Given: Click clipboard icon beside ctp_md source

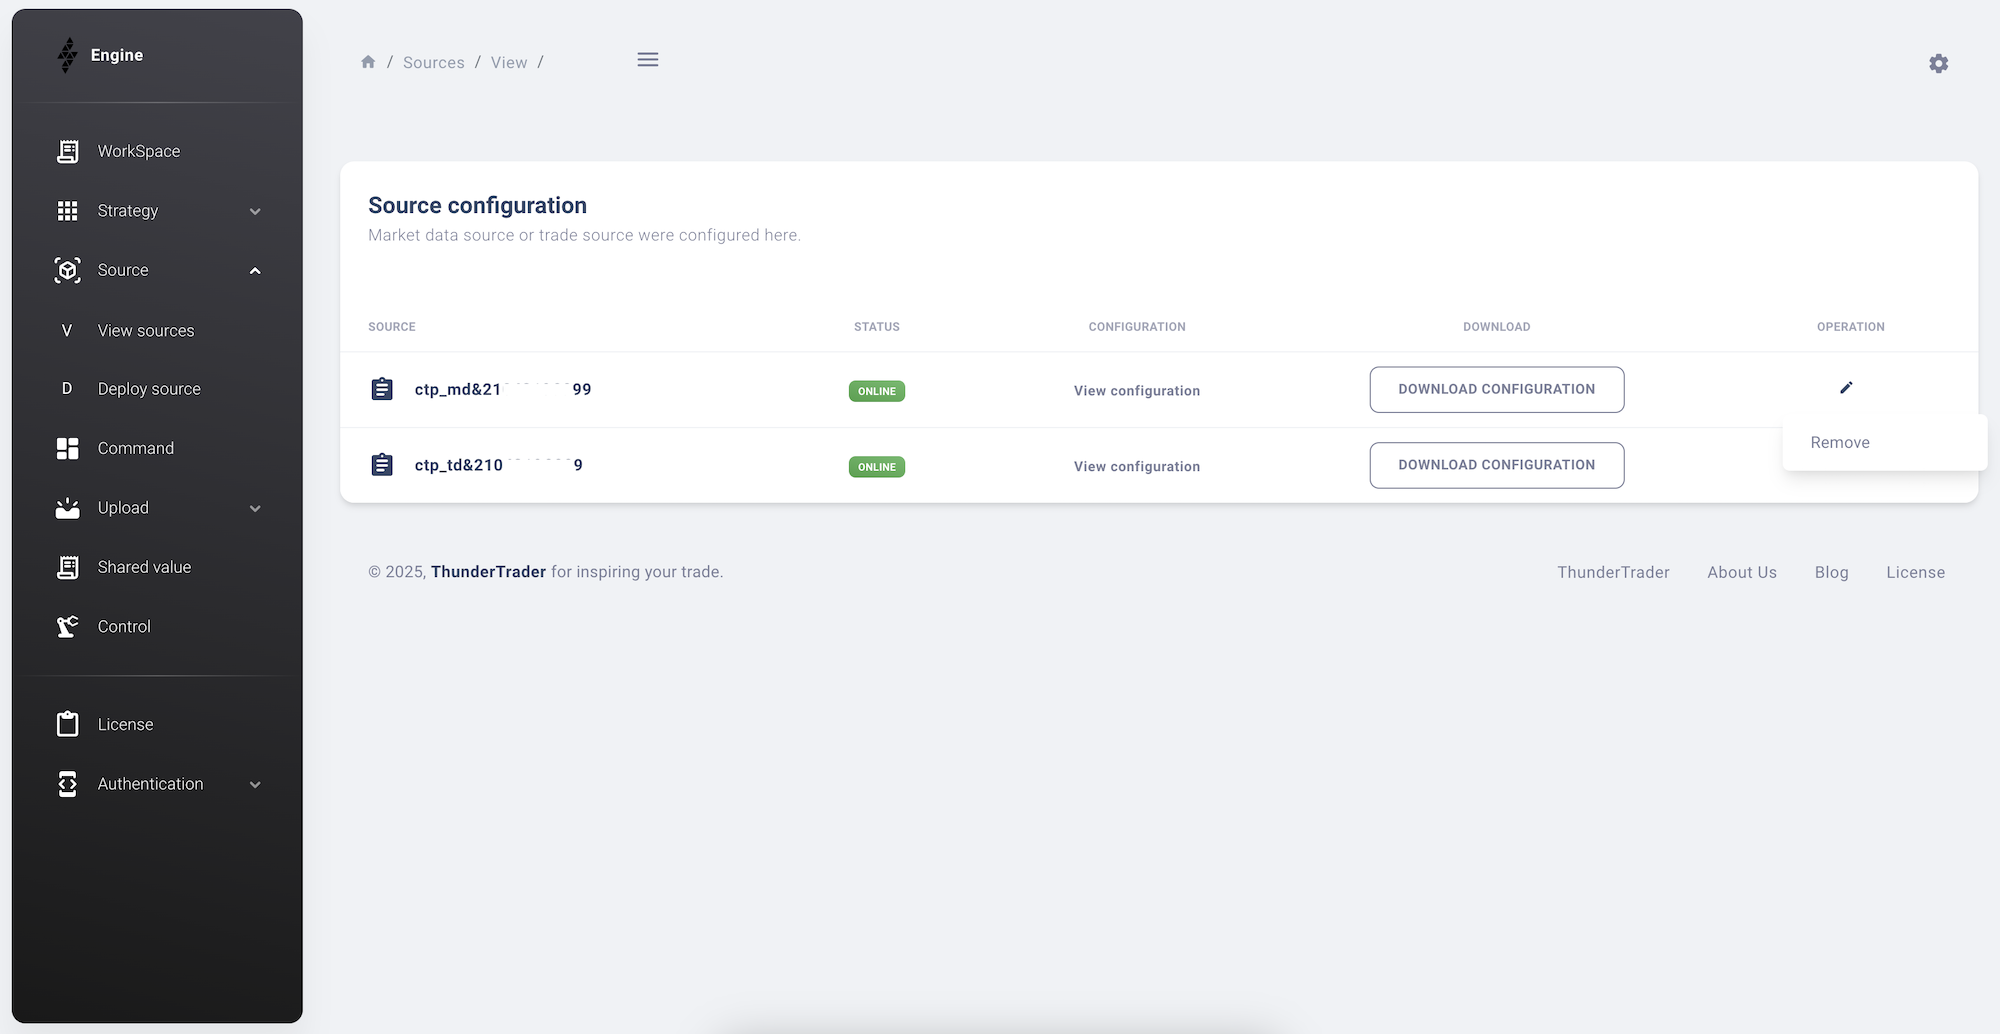Looking at the screenshot, I should [x=382, y=389].
